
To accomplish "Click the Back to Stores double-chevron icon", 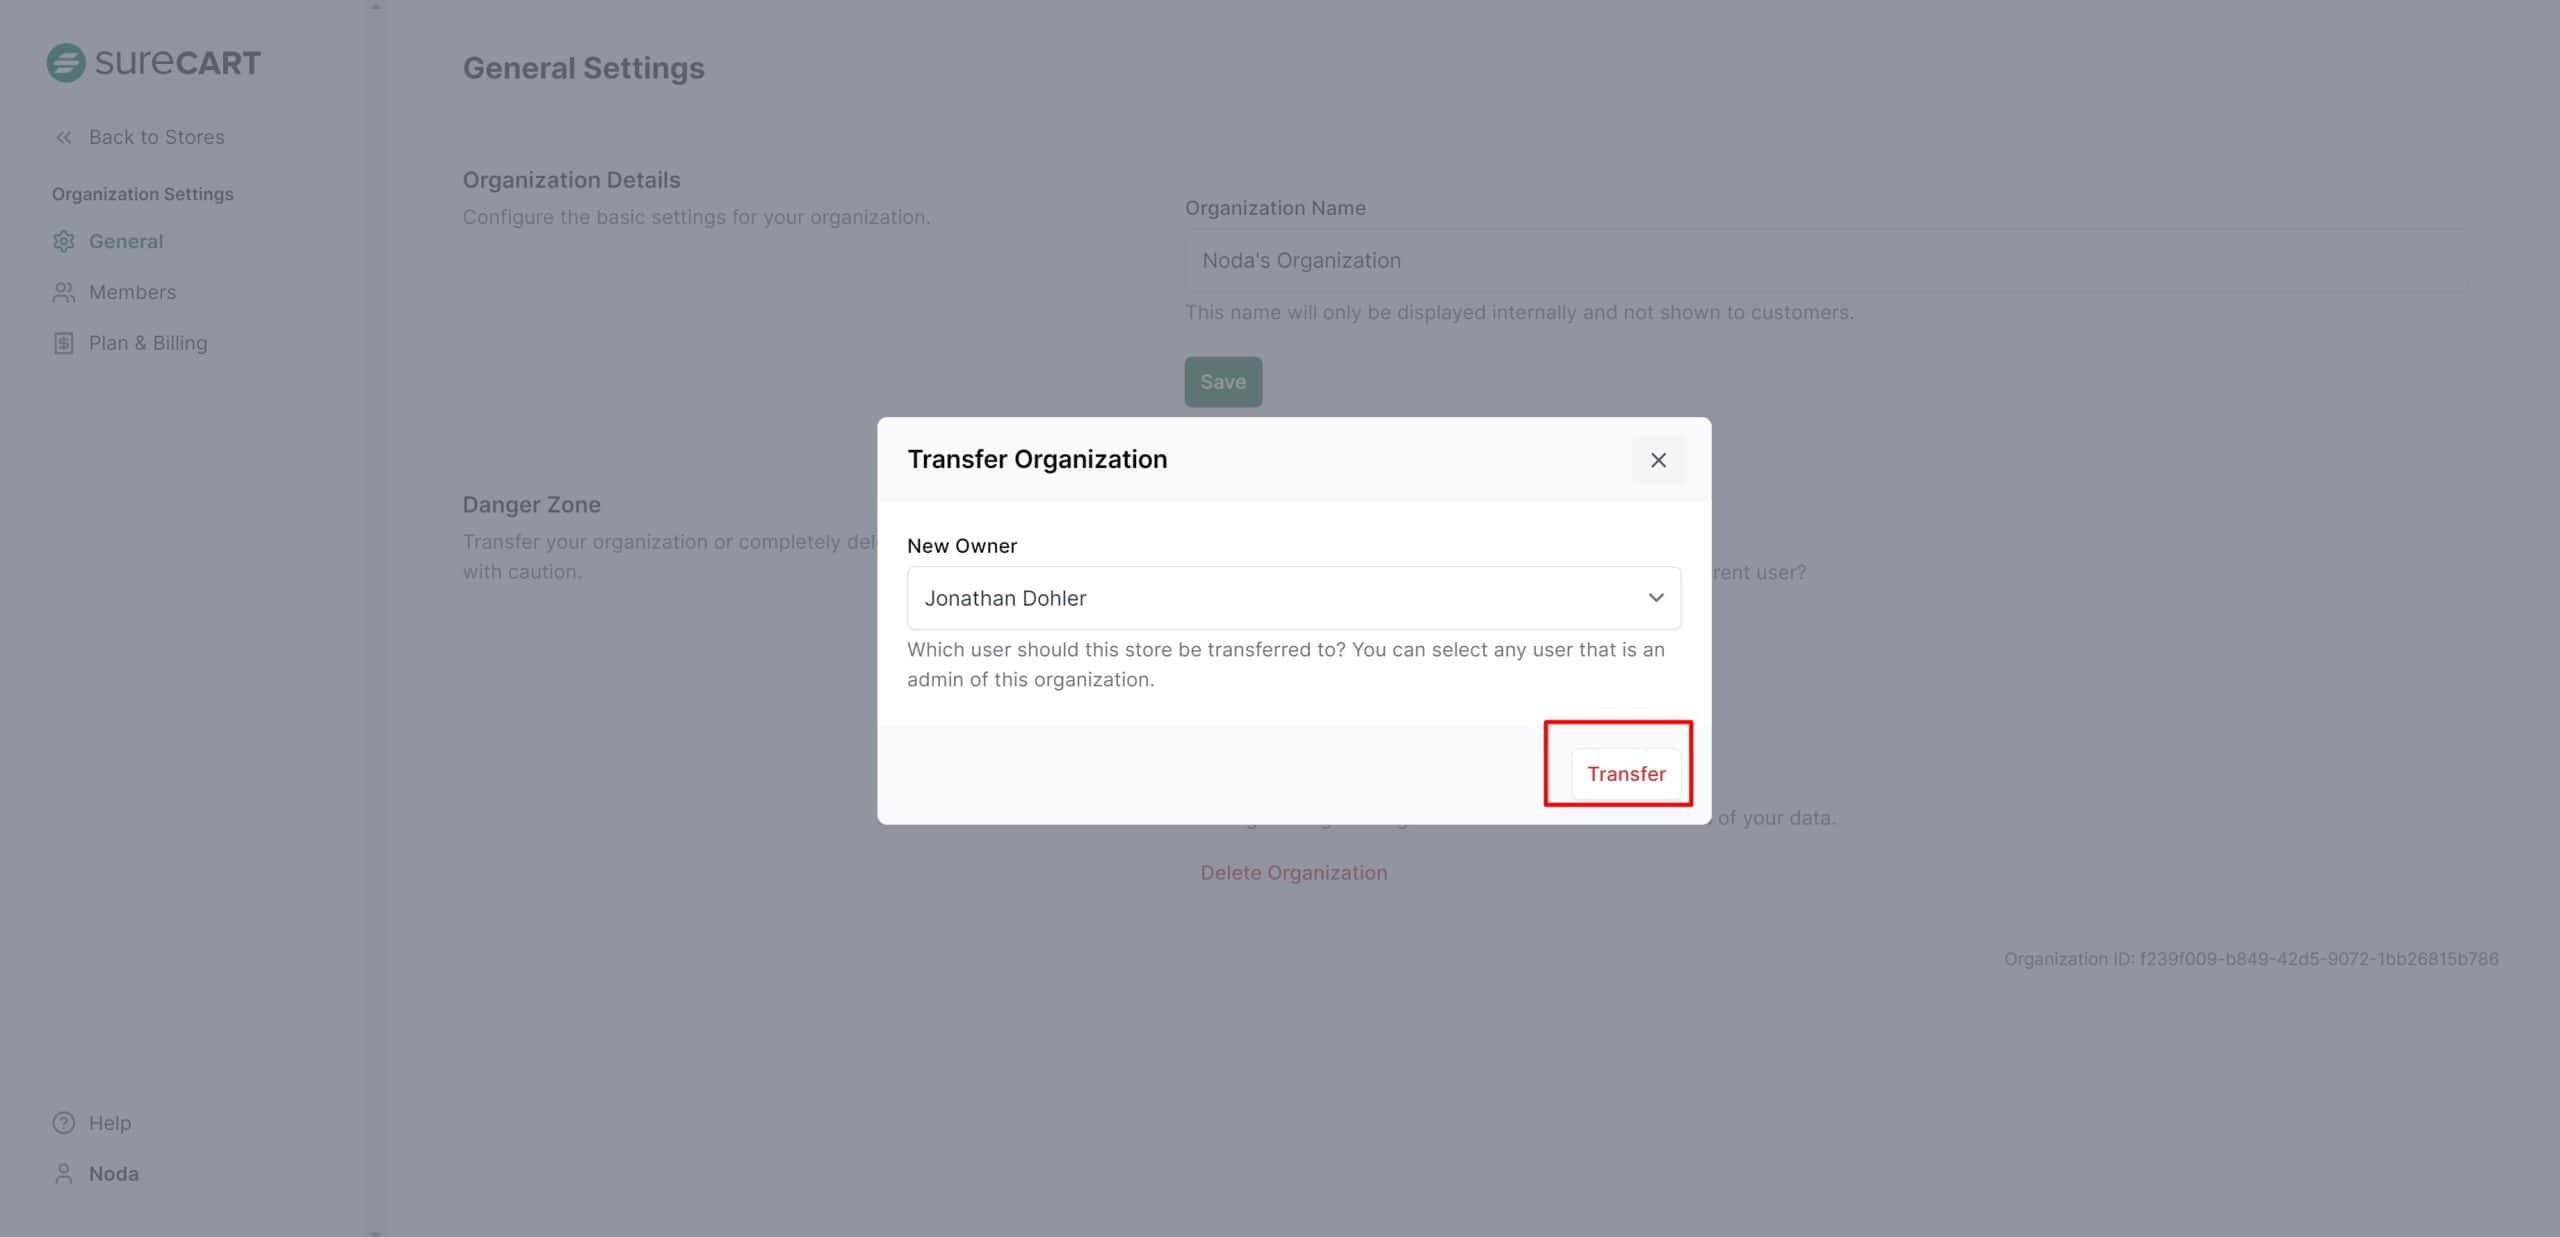I will (x=63, y=137).
